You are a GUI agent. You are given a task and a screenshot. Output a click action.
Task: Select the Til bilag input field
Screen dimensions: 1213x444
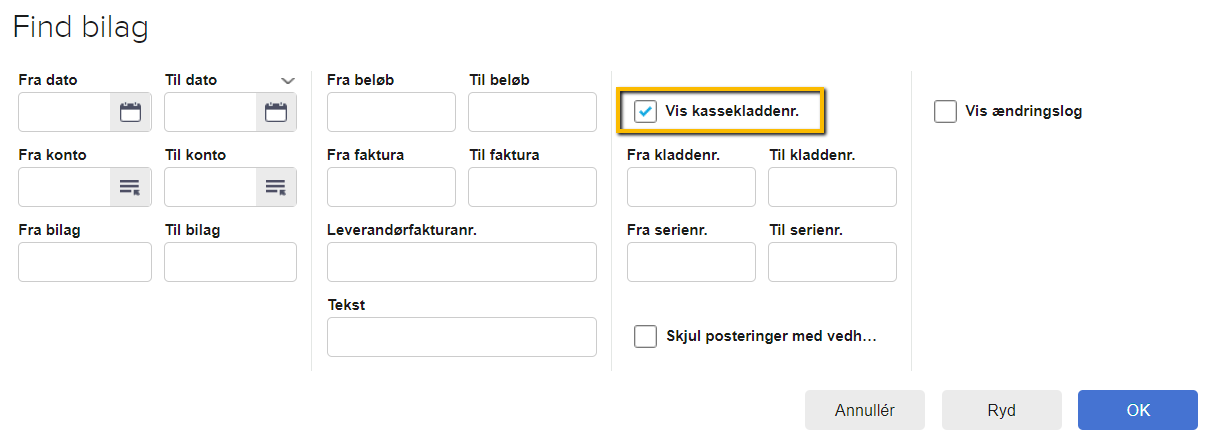[230, 262]
